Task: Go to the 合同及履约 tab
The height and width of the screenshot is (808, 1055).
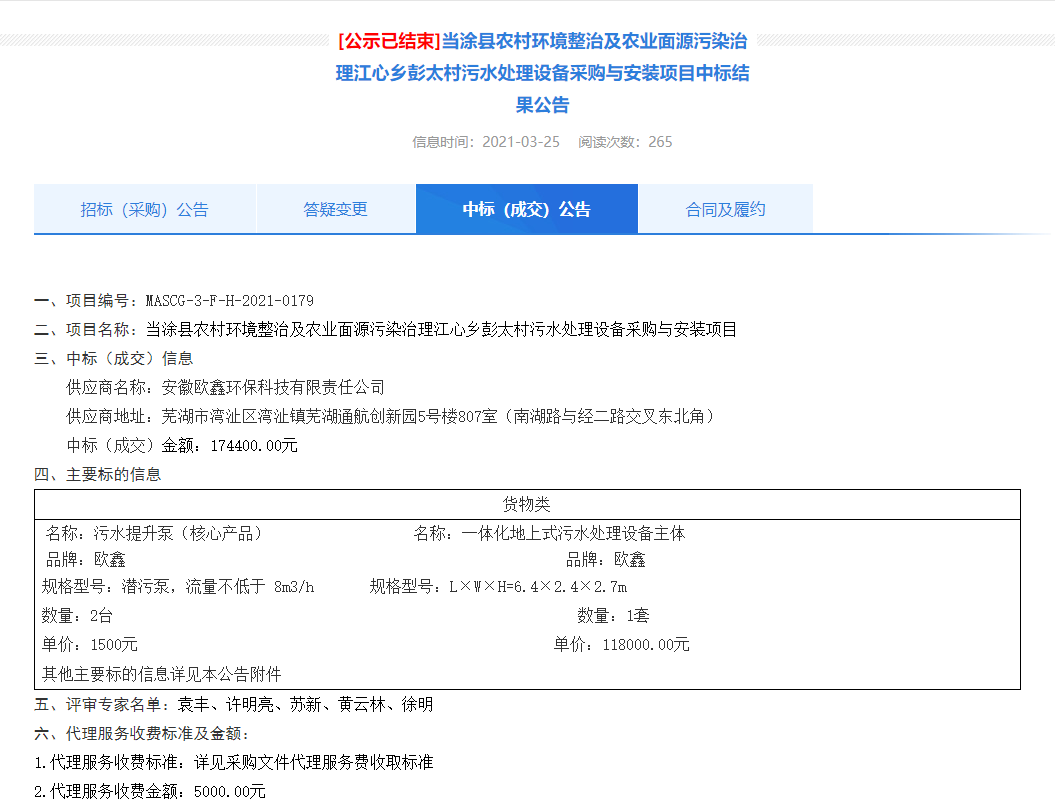Action: (x=725, y=210)
